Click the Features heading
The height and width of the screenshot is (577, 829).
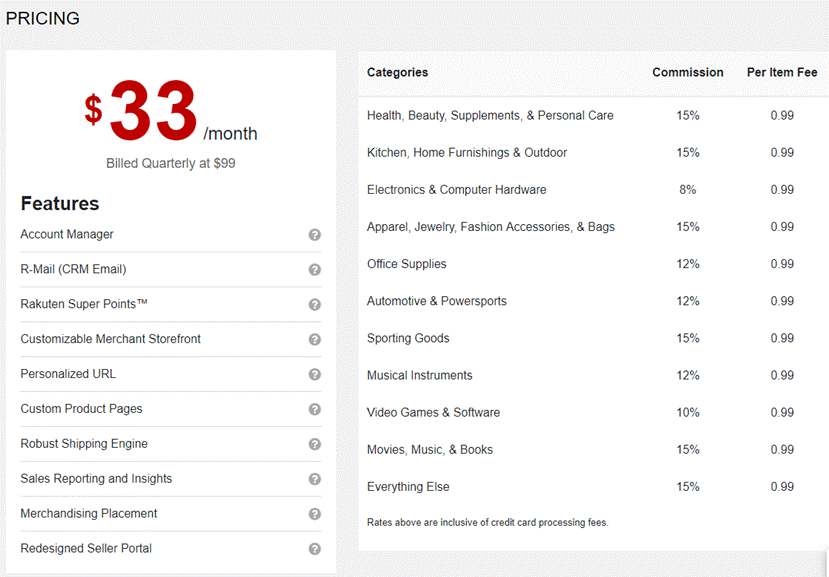pos(60,204)
